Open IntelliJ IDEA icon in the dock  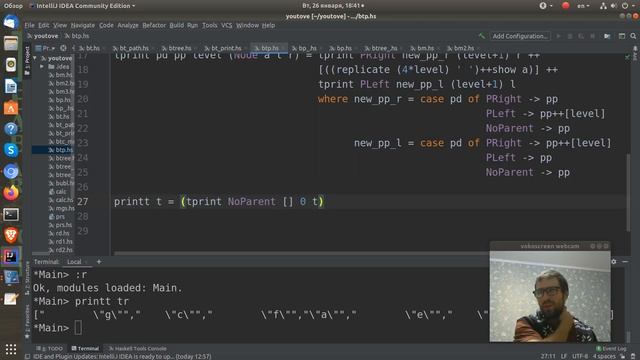[11, 256]
